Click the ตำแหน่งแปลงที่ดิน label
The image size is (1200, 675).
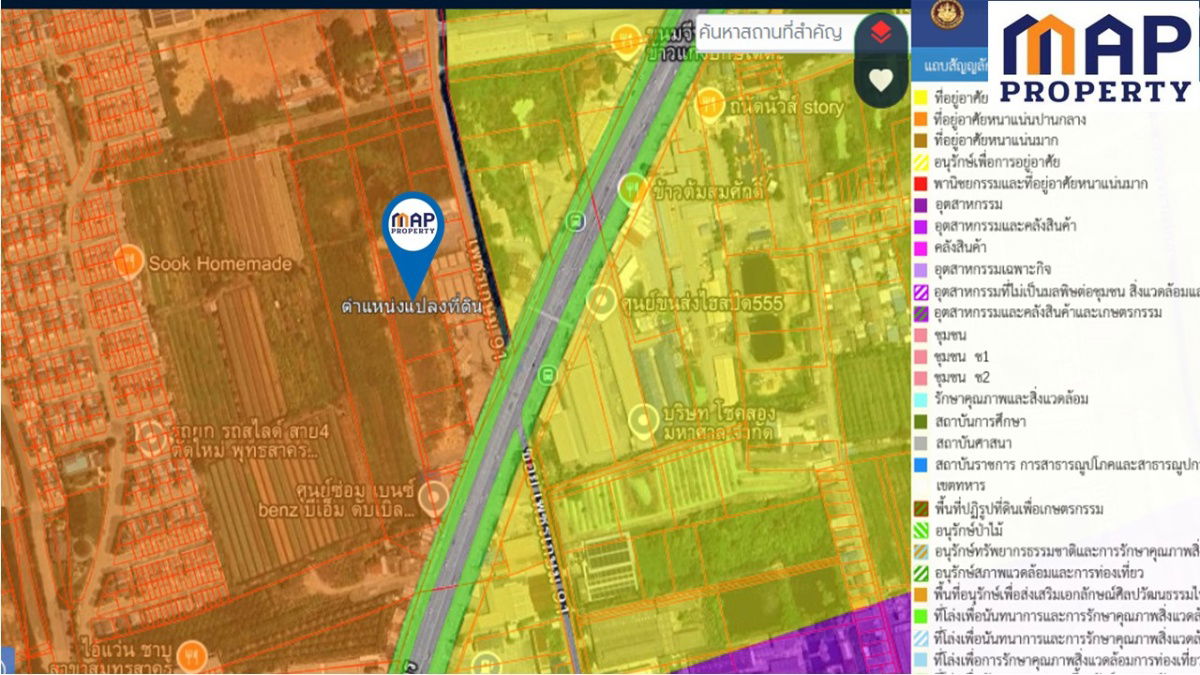(411, 307)
